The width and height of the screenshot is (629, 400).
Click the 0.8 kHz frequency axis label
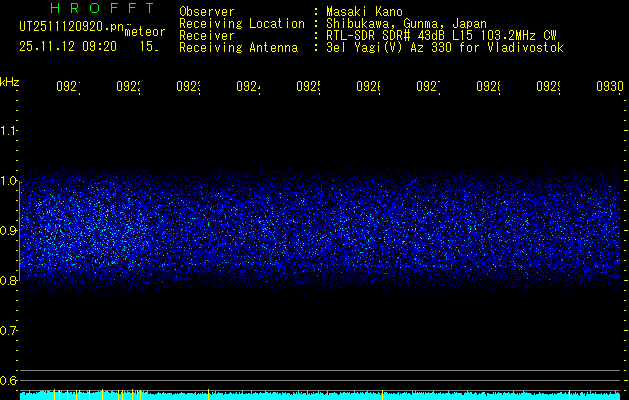click(x=8, y=280)
